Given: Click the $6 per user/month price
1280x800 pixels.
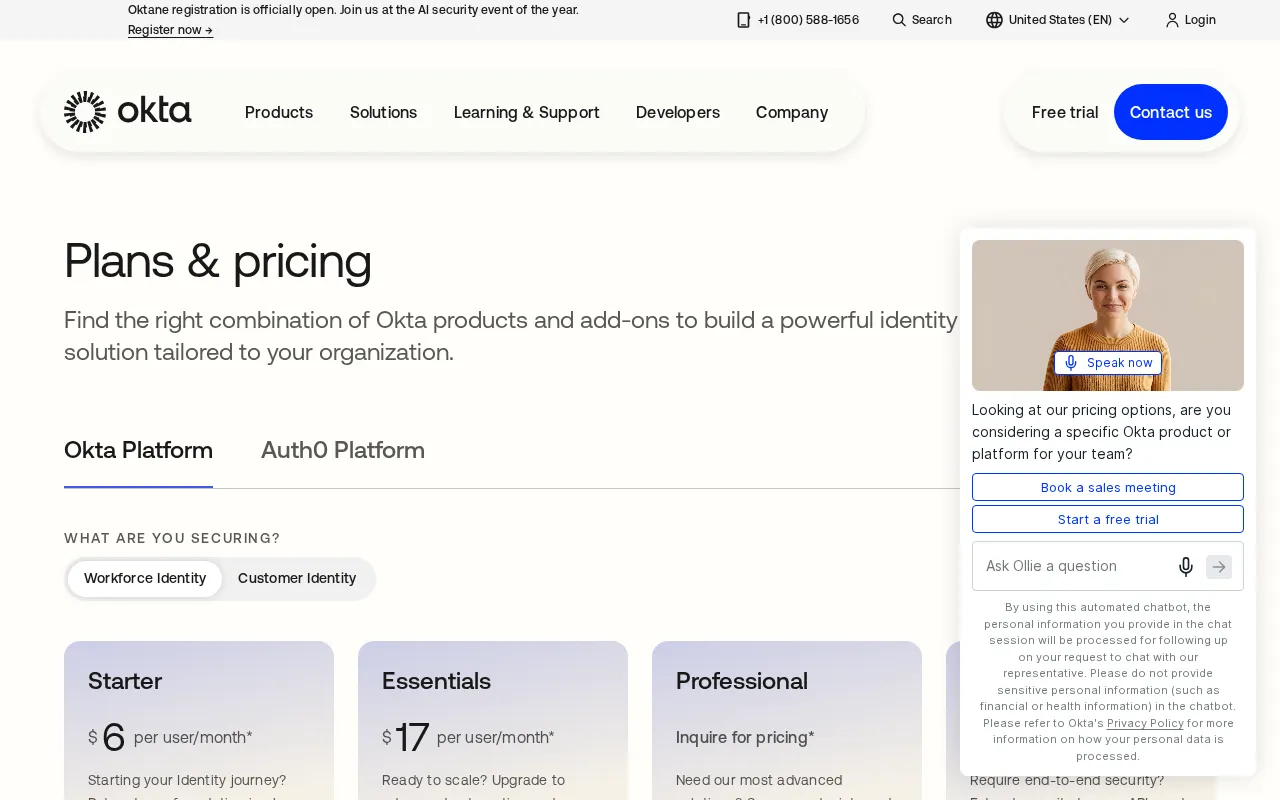Looking at the screenshot, I should pos(170,738).
